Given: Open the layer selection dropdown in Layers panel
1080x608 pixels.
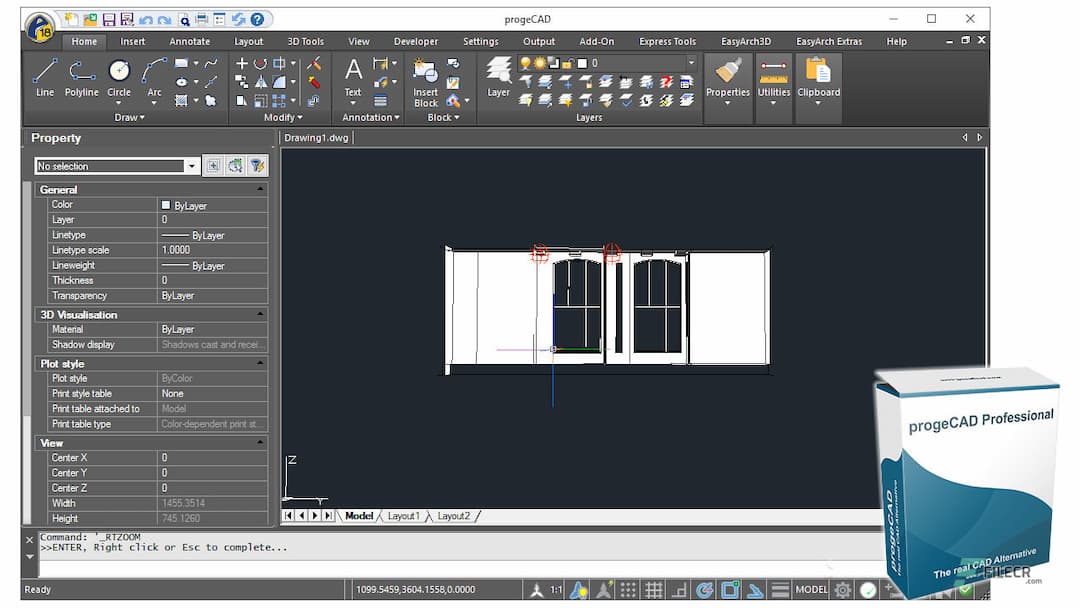Looking at the screenshot, I should click(689, 62).
